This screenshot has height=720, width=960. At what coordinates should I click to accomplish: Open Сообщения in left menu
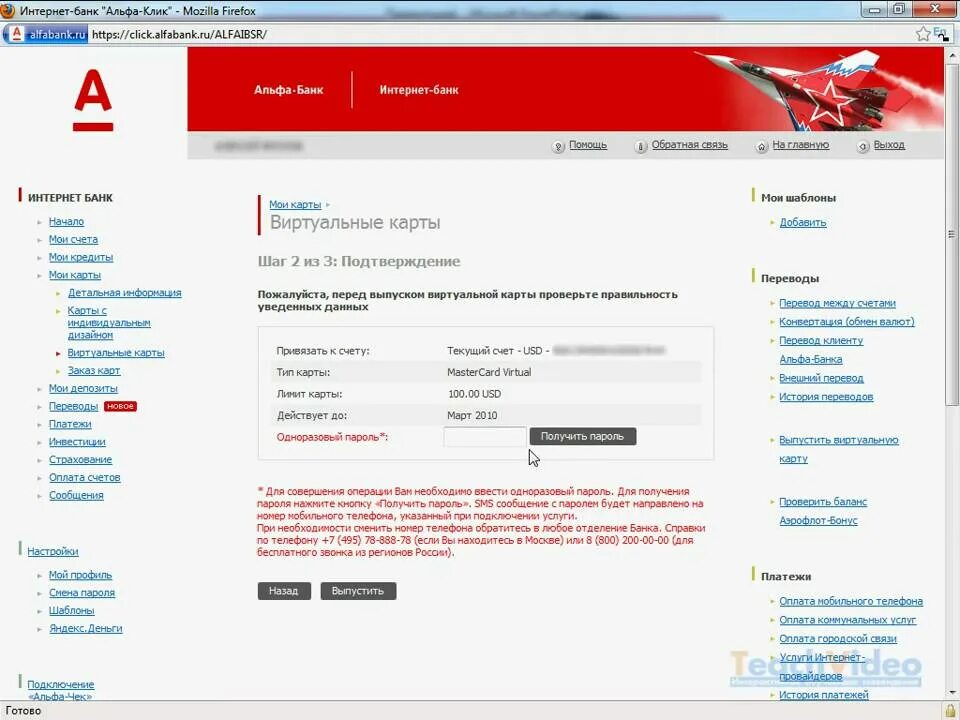[x=76, y=495]
